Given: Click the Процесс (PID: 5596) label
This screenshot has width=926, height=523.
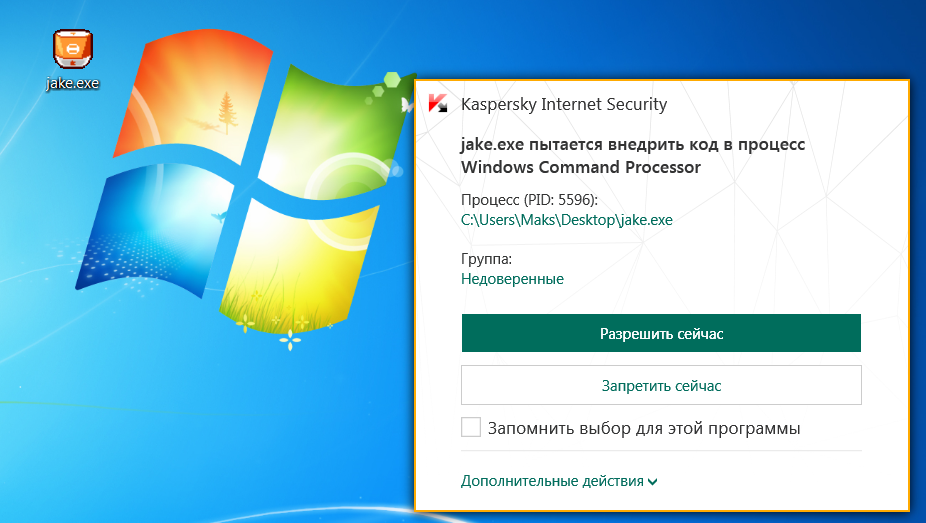Looking at the screenshot, I should click(529, 200).
